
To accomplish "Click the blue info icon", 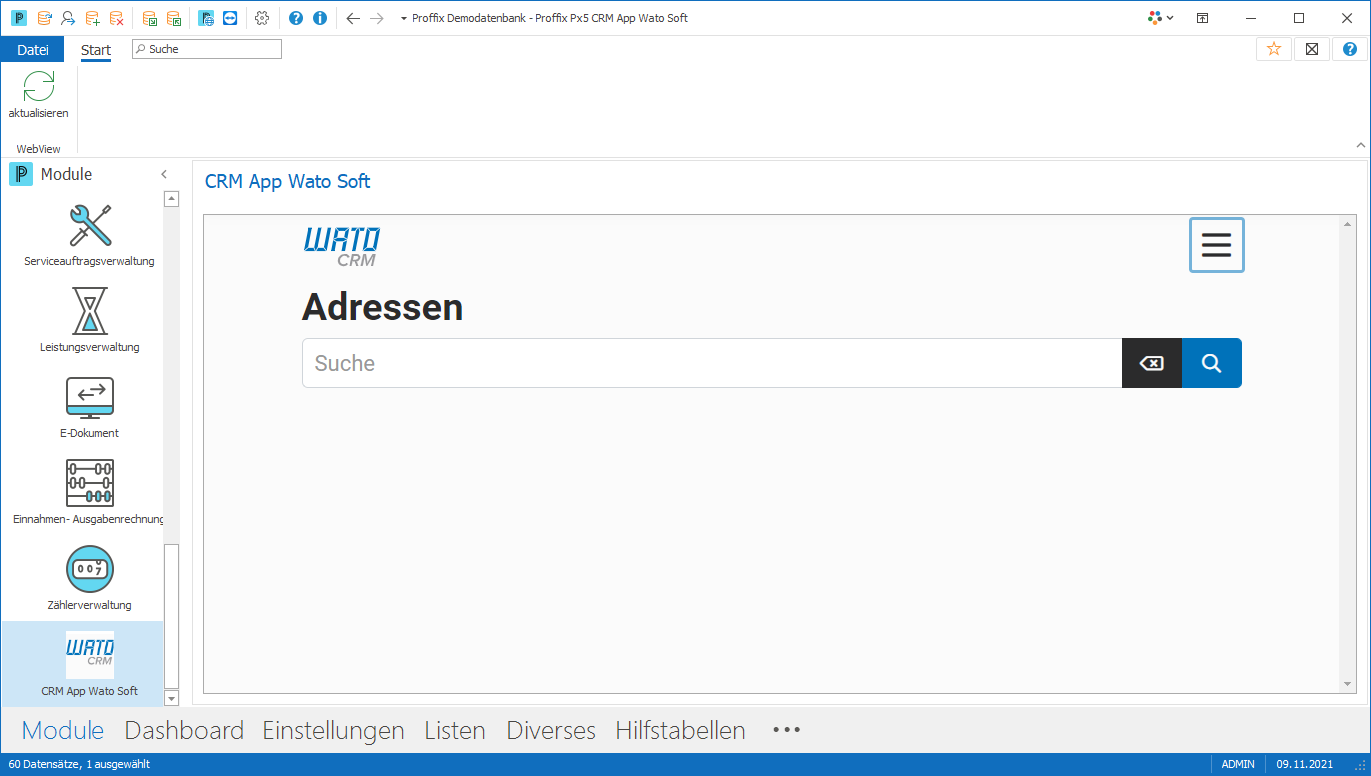I will [x=320, y=18].
